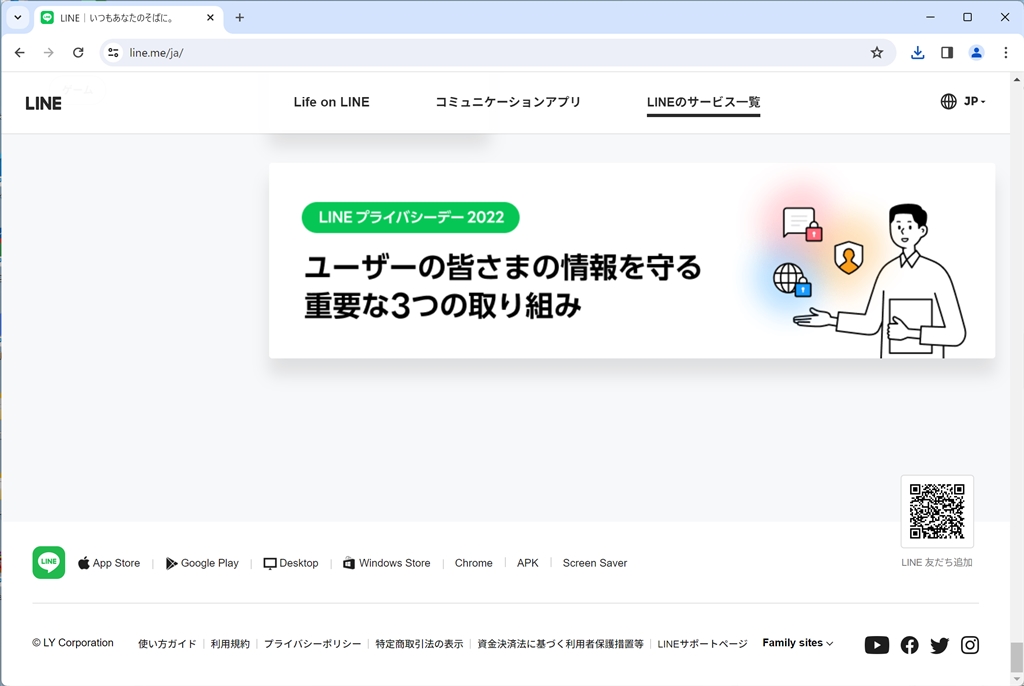Open the Chrome extension link
Screen dimensions: 1024x686
pos(473,563)
